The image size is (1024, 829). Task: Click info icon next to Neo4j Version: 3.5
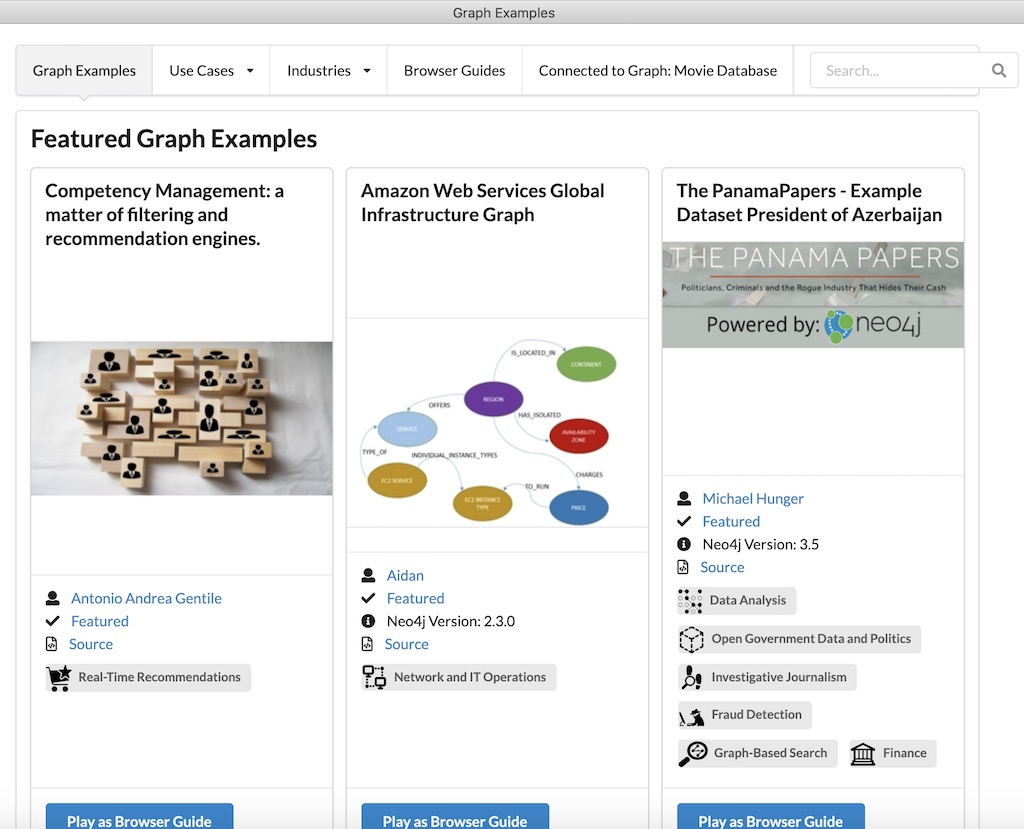coord(684,544)
